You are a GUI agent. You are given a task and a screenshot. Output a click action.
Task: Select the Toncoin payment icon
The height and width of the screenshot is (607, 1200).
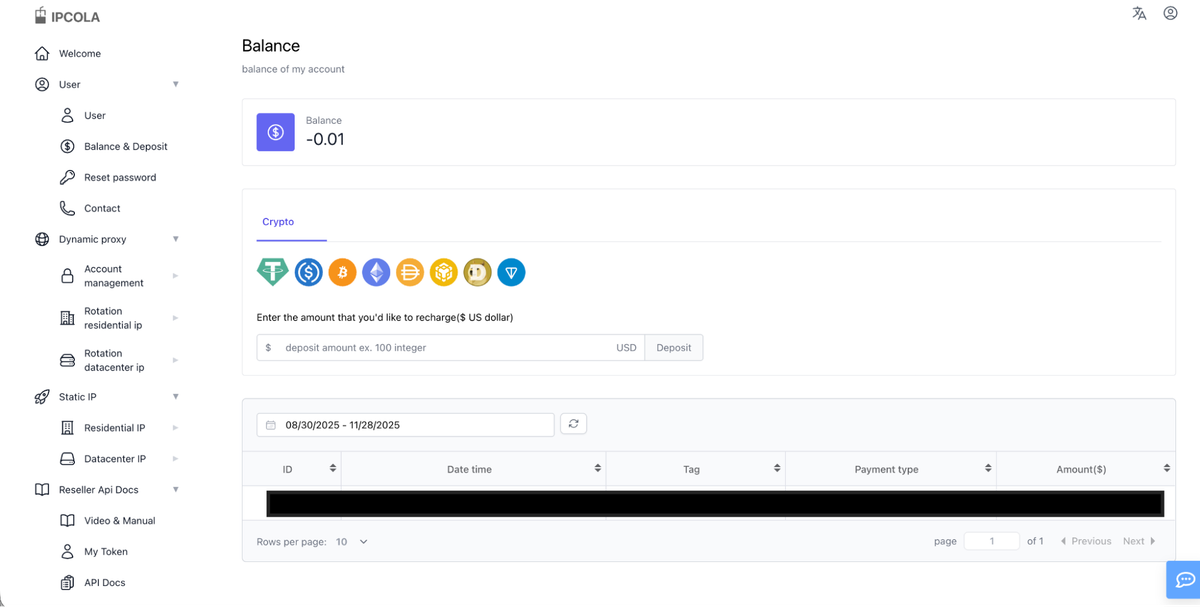tap(511, 272)
